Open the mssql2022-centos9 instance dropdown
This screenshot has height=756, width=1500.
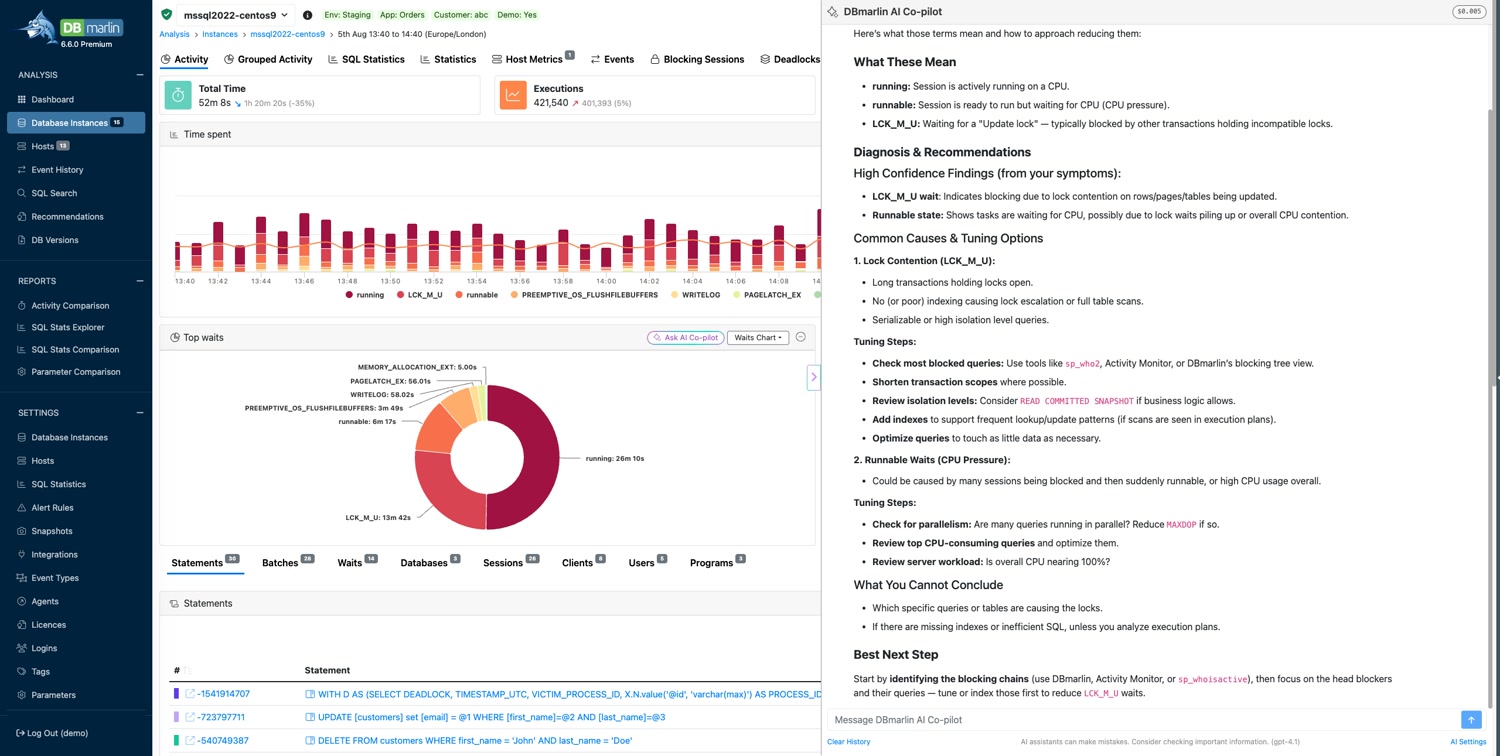[x=236, y=15]
